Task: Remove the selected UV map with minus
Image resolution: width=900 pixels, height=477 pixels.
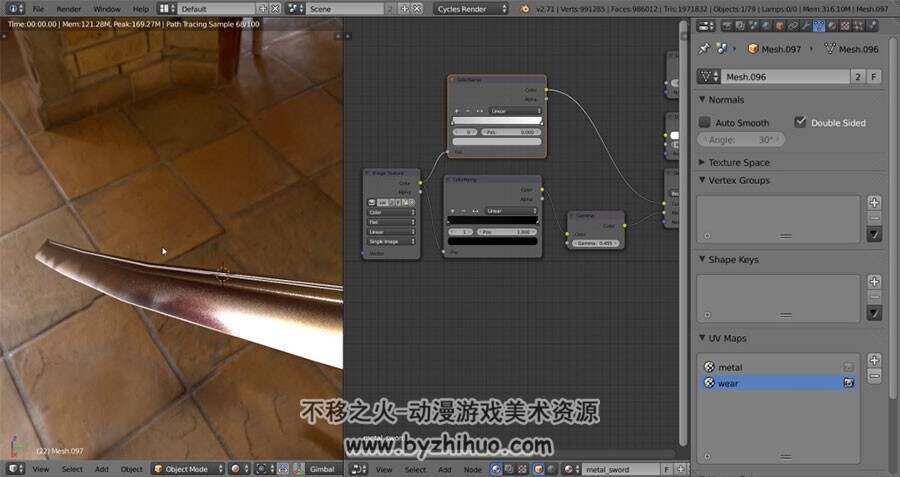Action: 874,377
